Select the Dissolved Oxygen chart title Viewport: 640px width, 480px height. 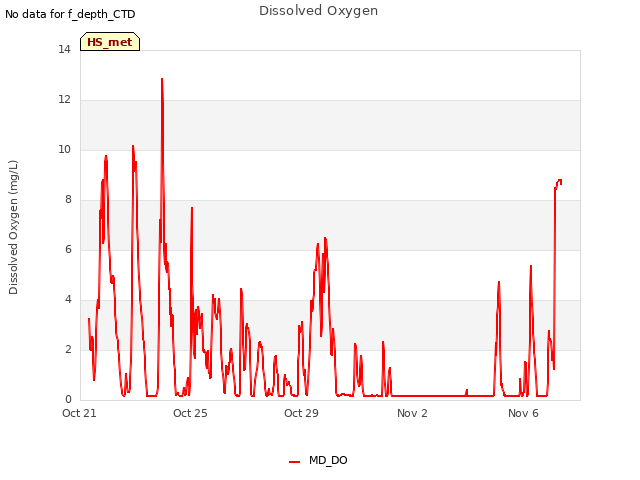point(318,11)
